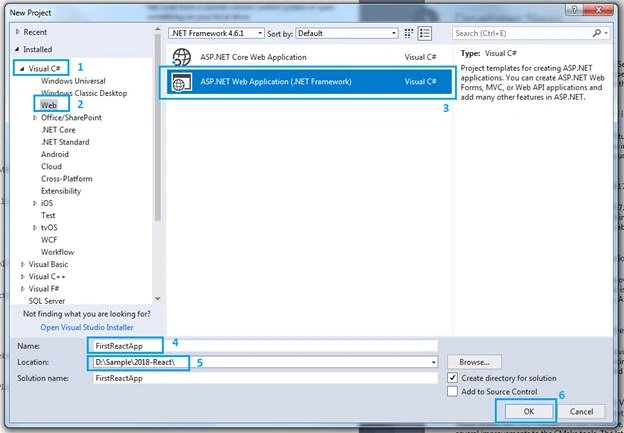The width and height of the screenshot is (624, 433).
Task: Close the New Project dialog
Action: [x=599, y=10]
